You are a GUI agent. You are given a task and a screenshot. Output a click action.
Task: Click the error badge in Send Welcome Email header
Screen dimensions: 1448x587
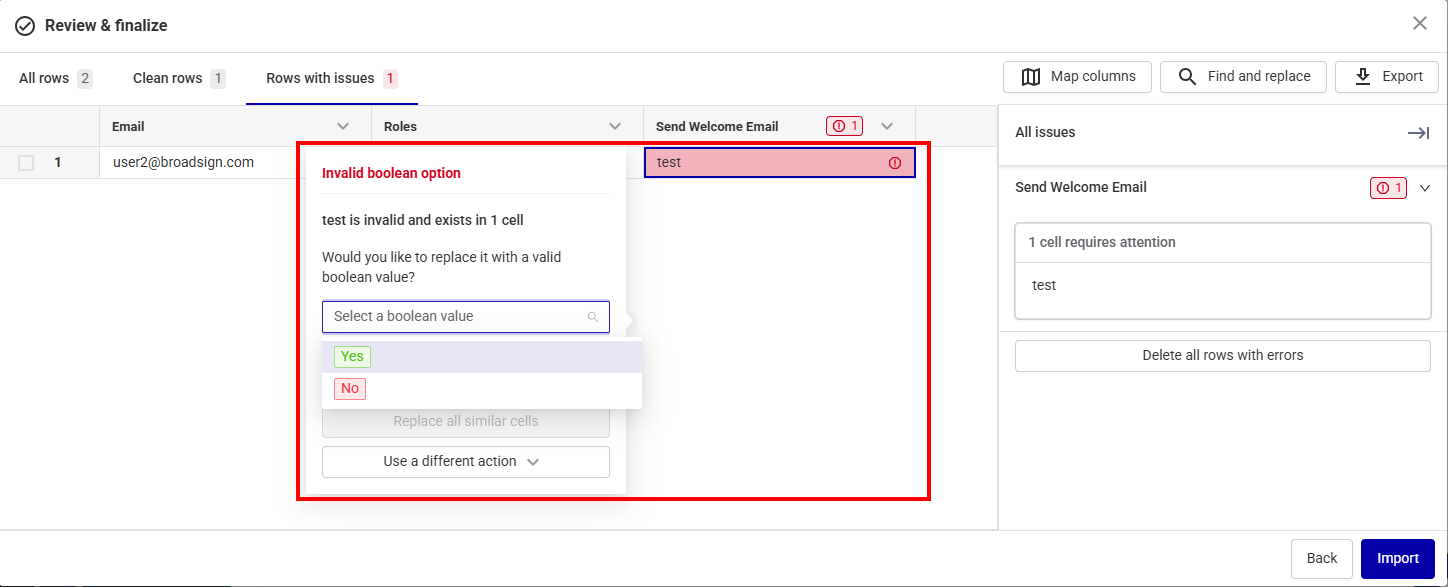click(x=843, y=126)
